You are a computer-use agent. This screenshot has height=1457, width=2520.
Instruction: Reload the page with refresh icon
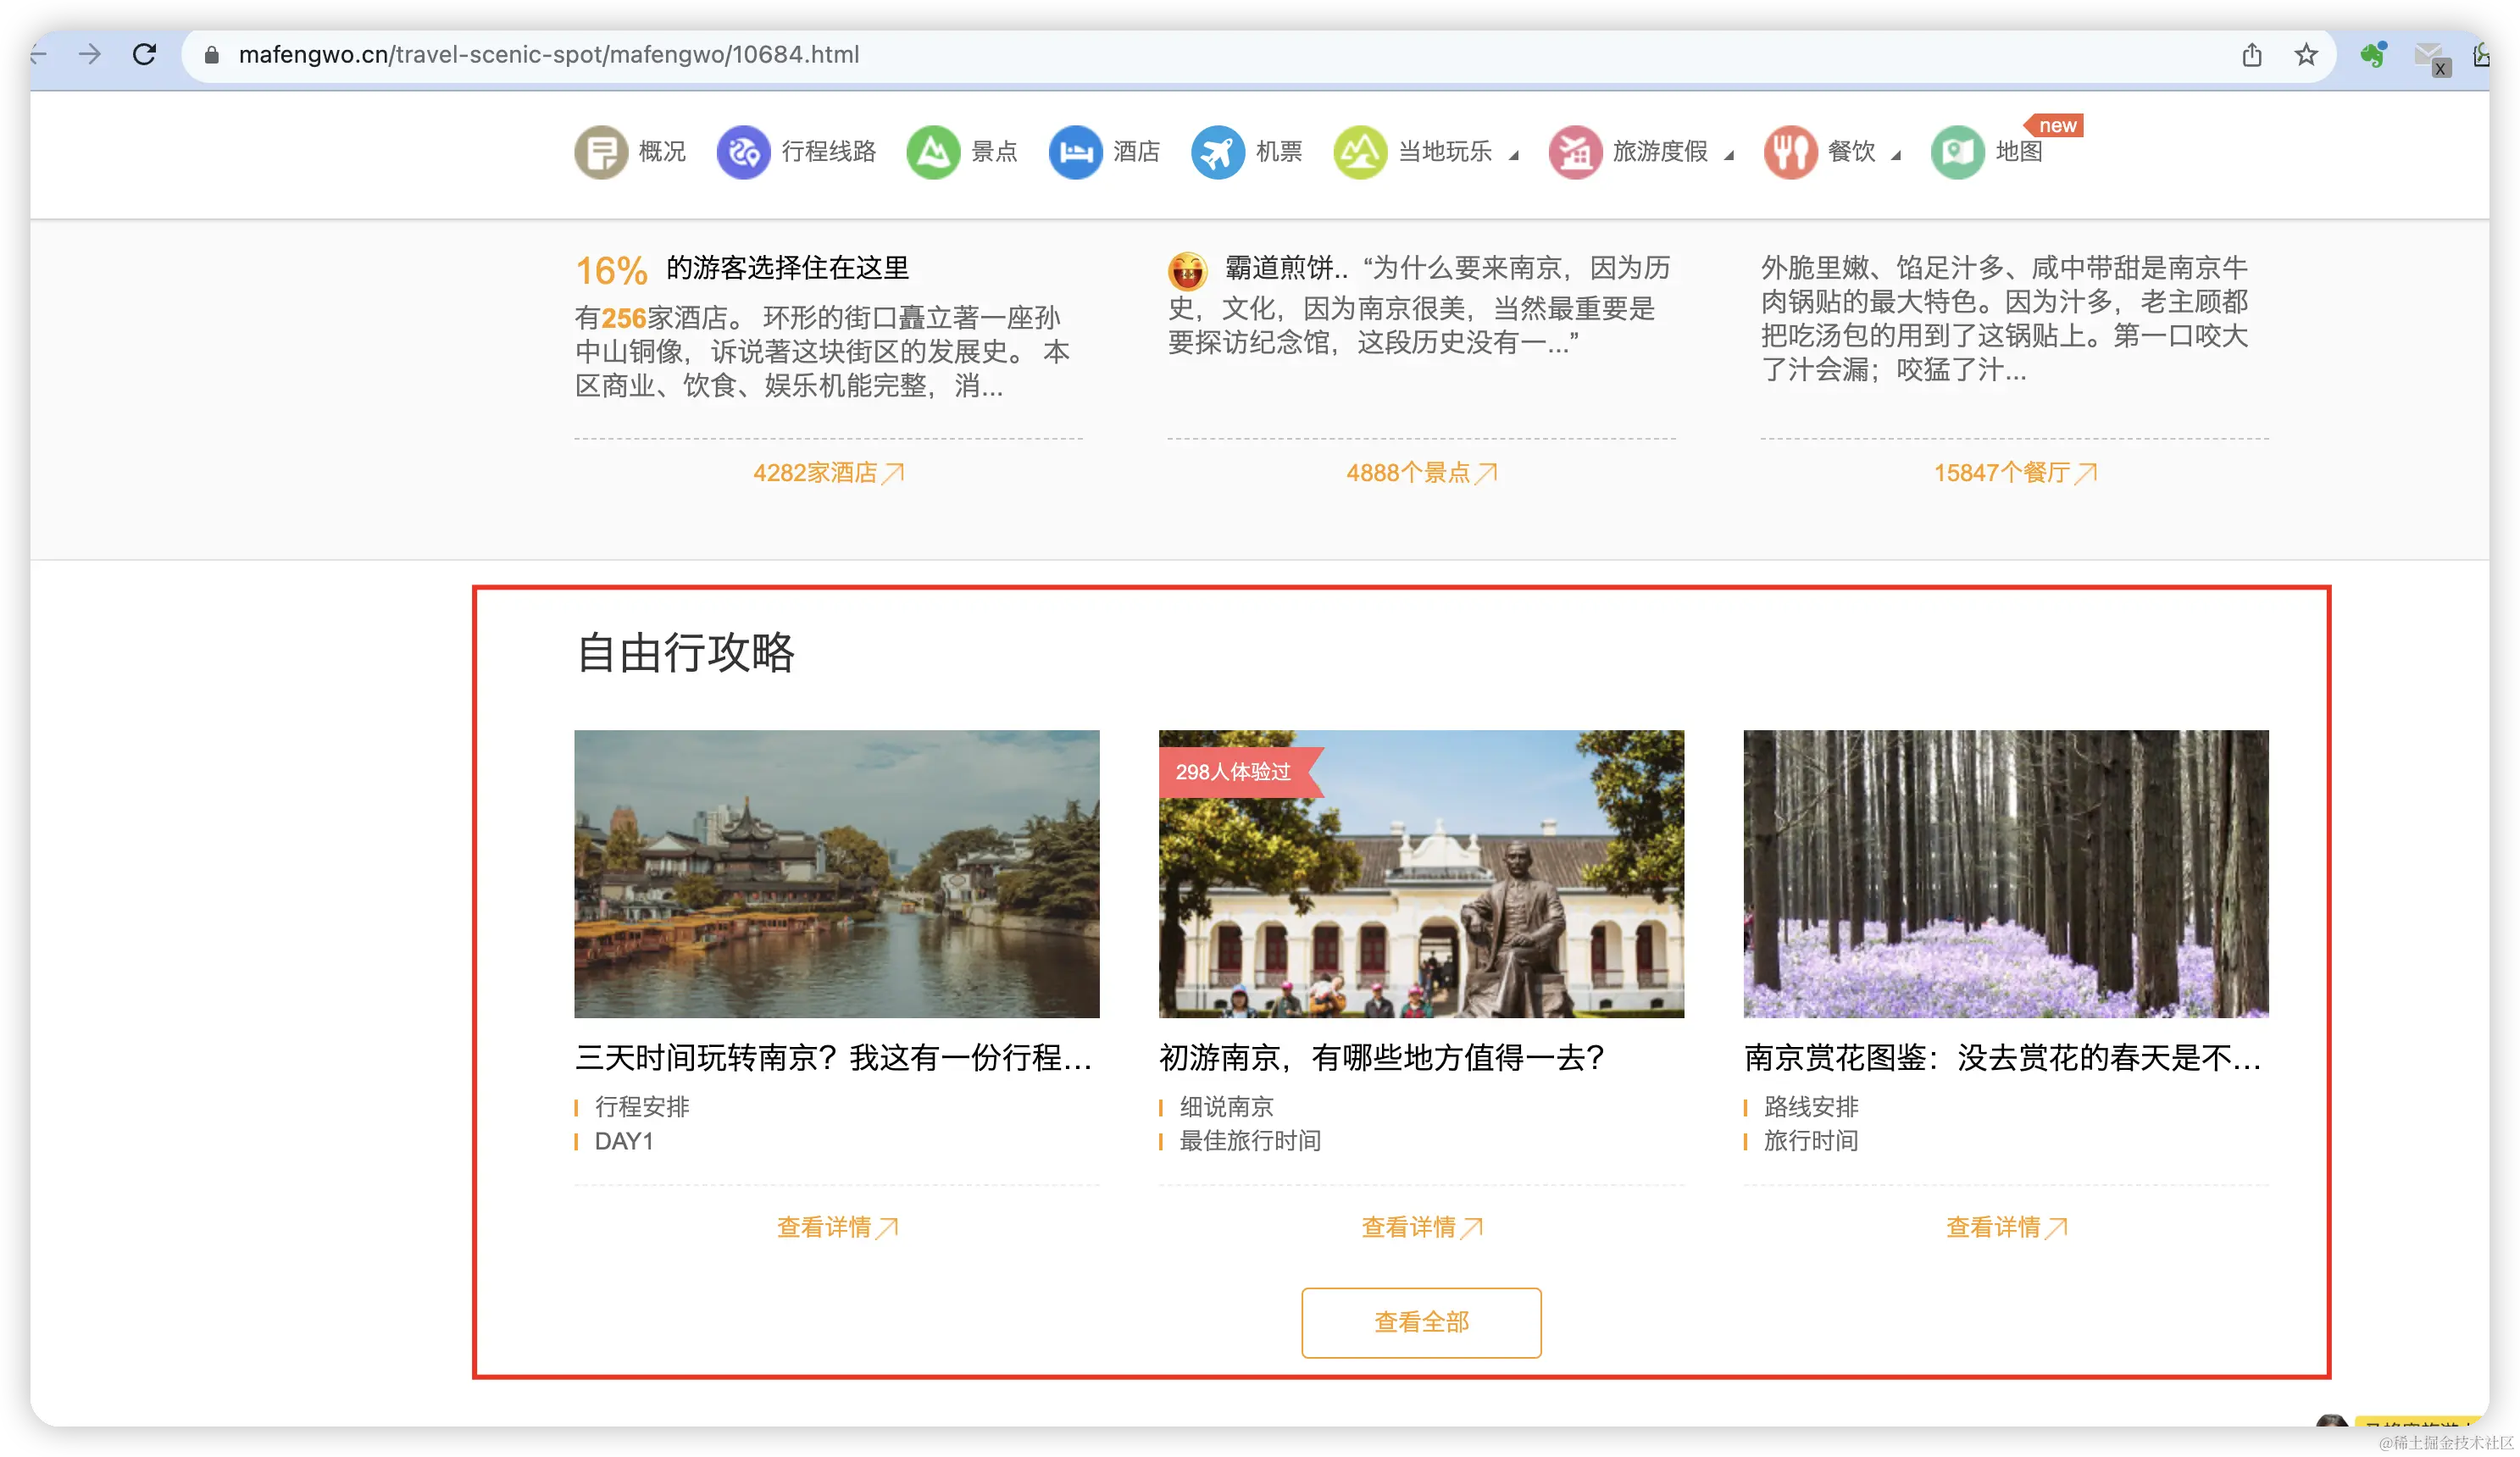tap(145, 54)
